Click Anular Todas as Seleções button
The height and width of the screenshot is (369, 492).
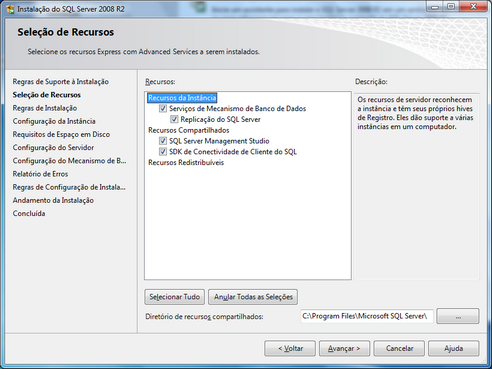(x=253, y=297)
